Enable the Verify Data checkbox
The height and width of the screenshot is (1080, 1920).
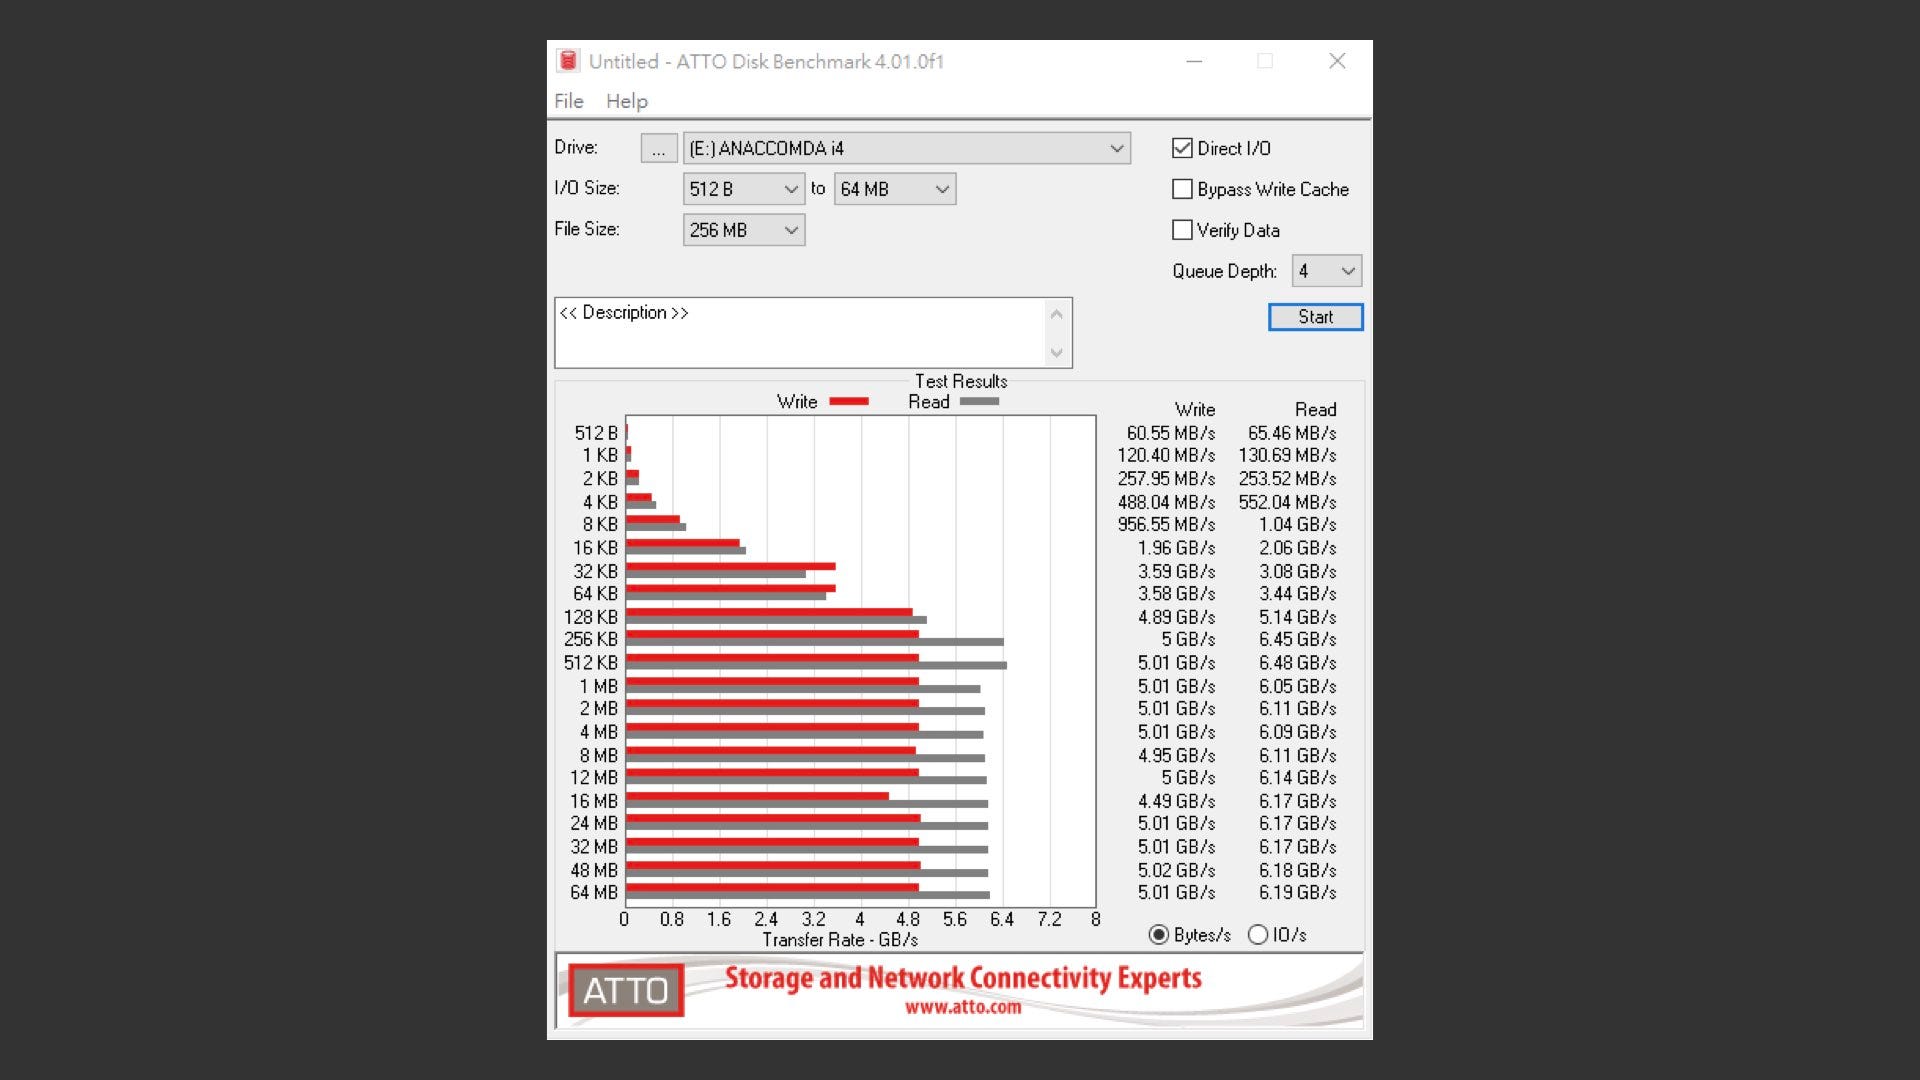1182,230
